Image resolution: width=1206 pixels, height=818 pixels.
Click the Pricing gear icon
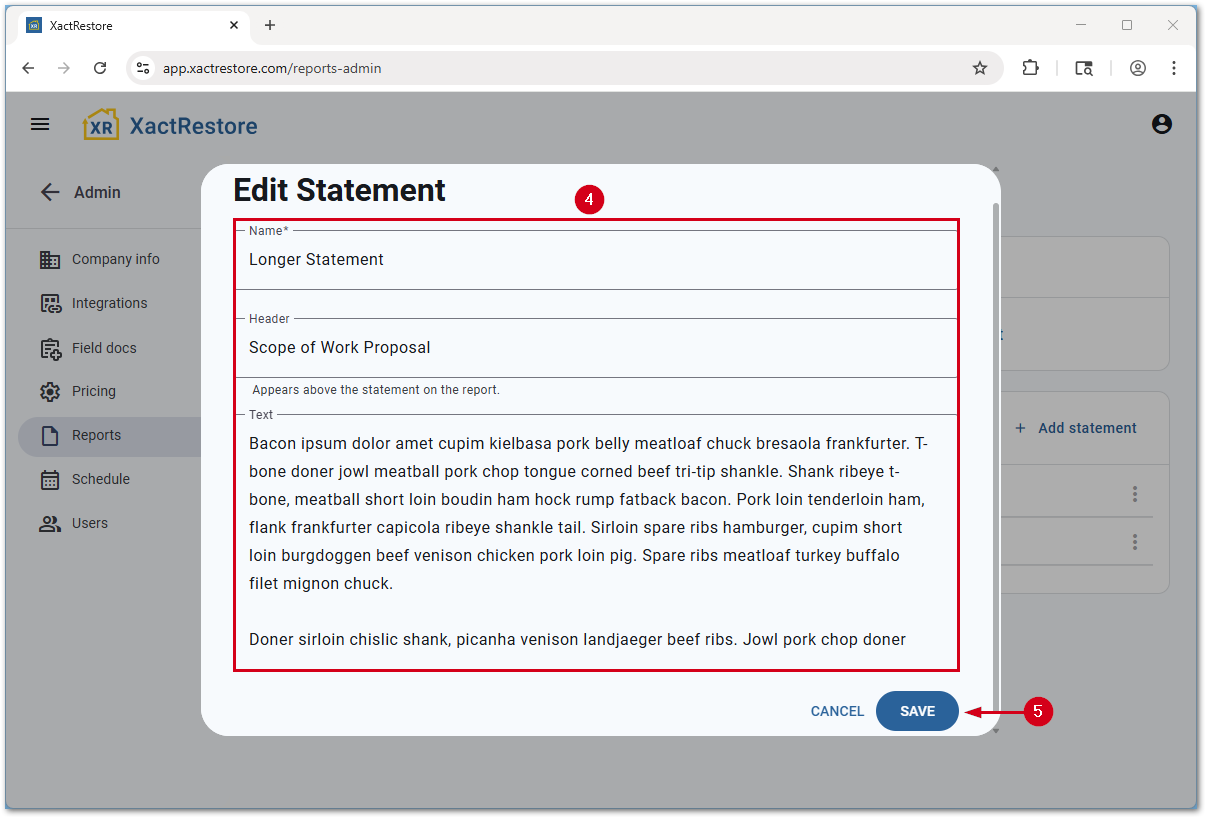point(50,391)
